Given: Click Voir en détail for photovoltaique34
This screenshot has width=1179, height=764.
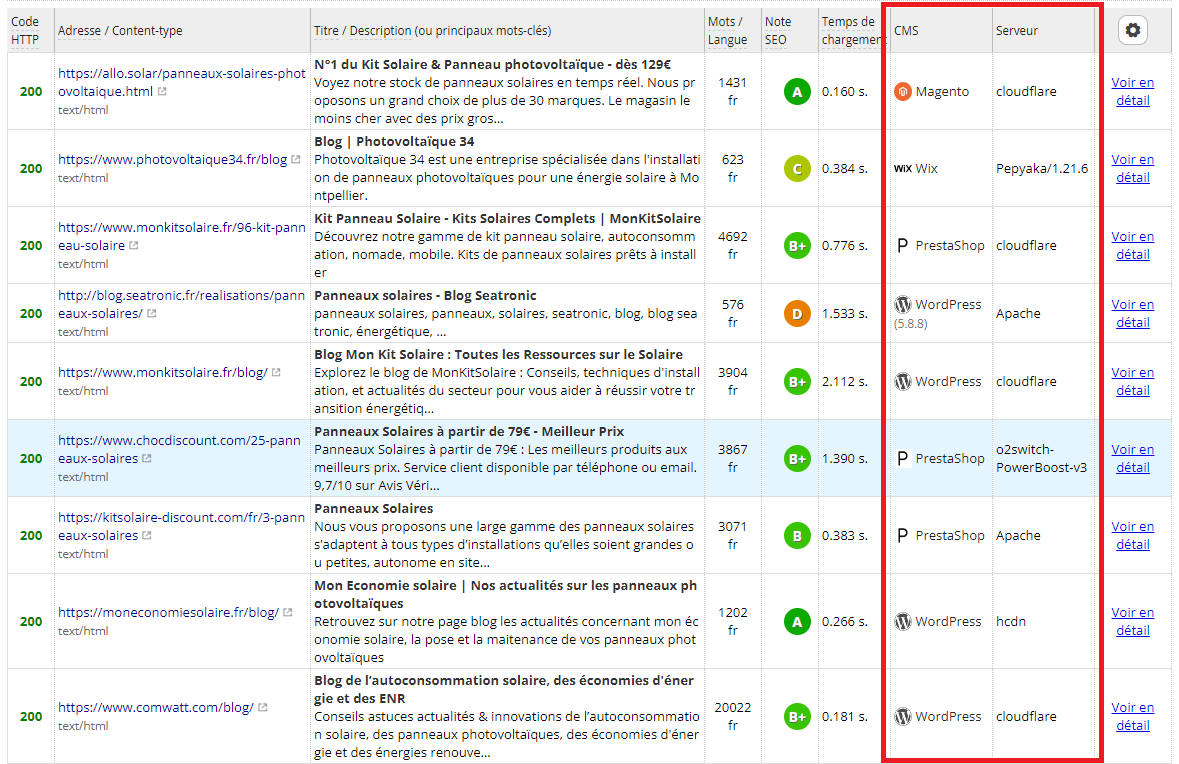Looking at the screenshot, I should [1132, 168].
